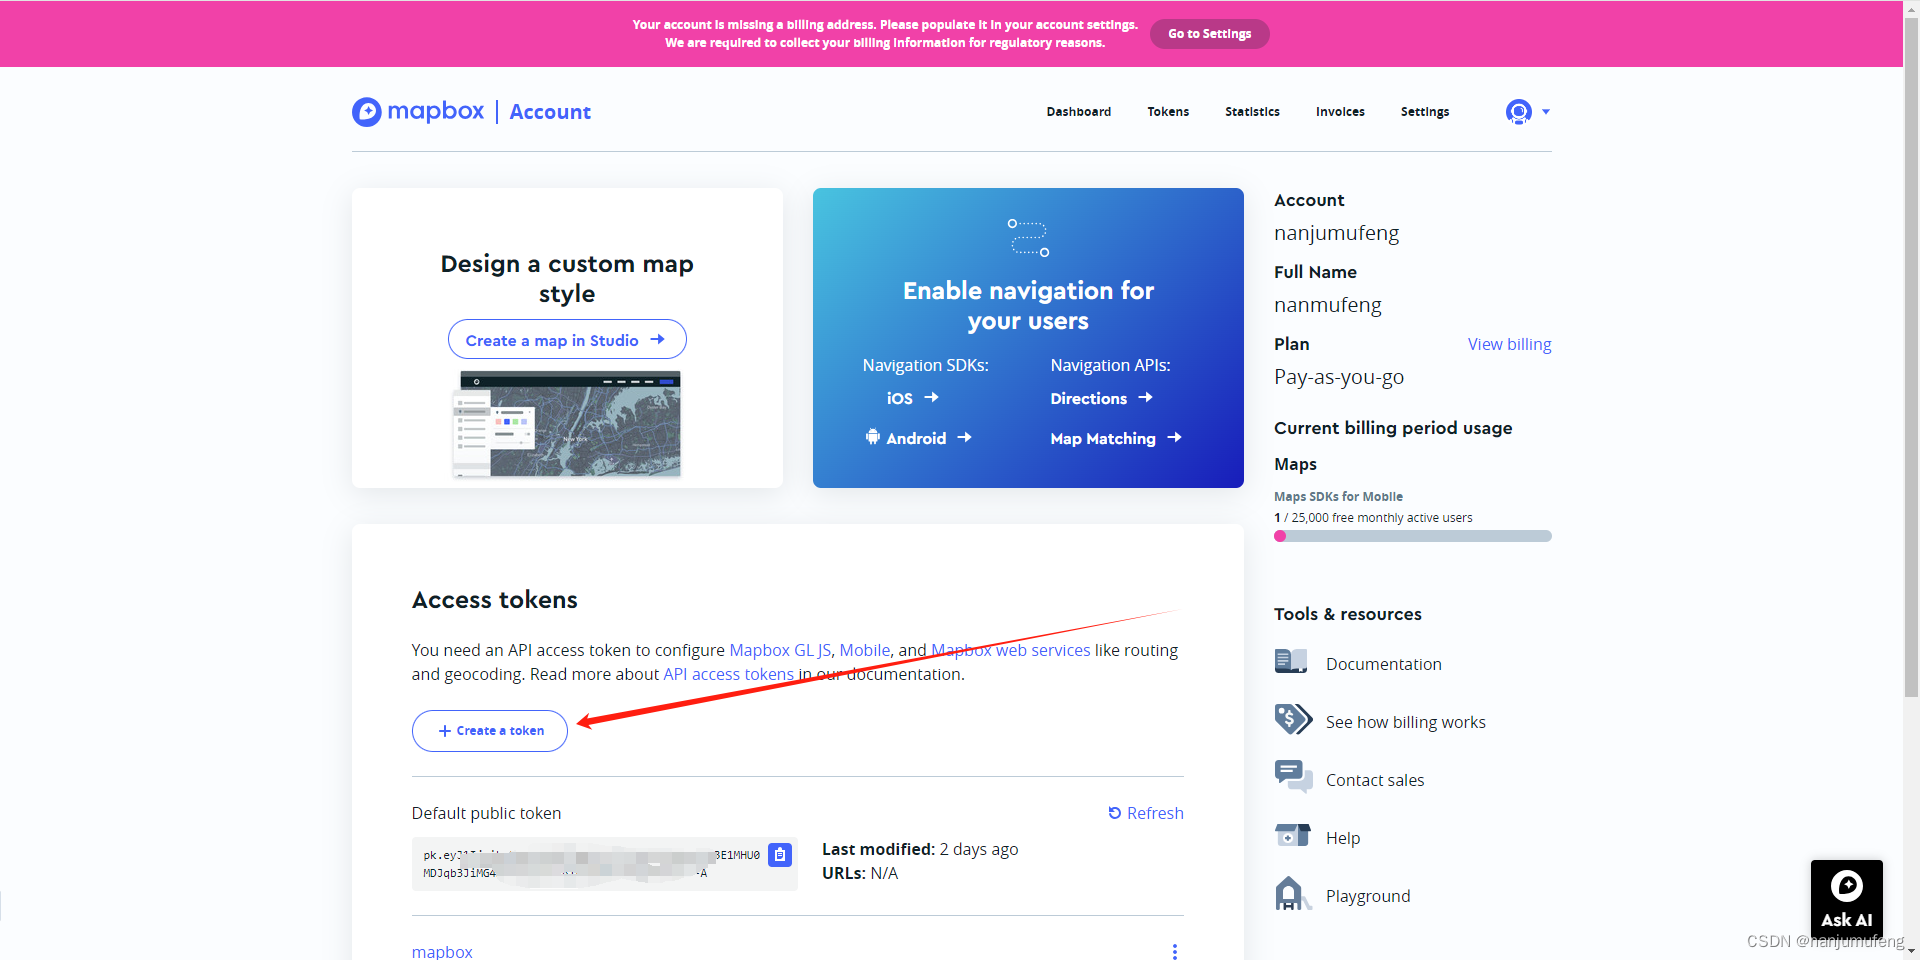The image size is (1920, 960).
Task: Open the user account dropdown menu
Action: [x=1527, y=112]
